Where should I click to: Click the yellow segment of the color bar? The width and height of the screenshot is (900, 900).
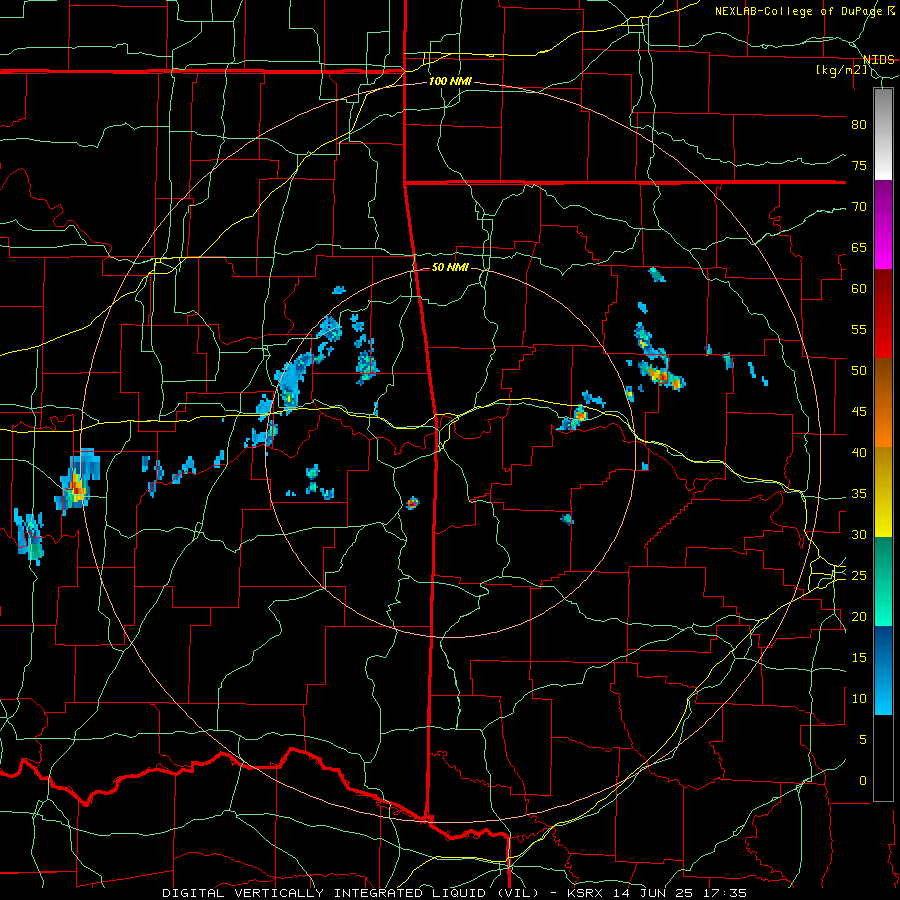[883, 492]
